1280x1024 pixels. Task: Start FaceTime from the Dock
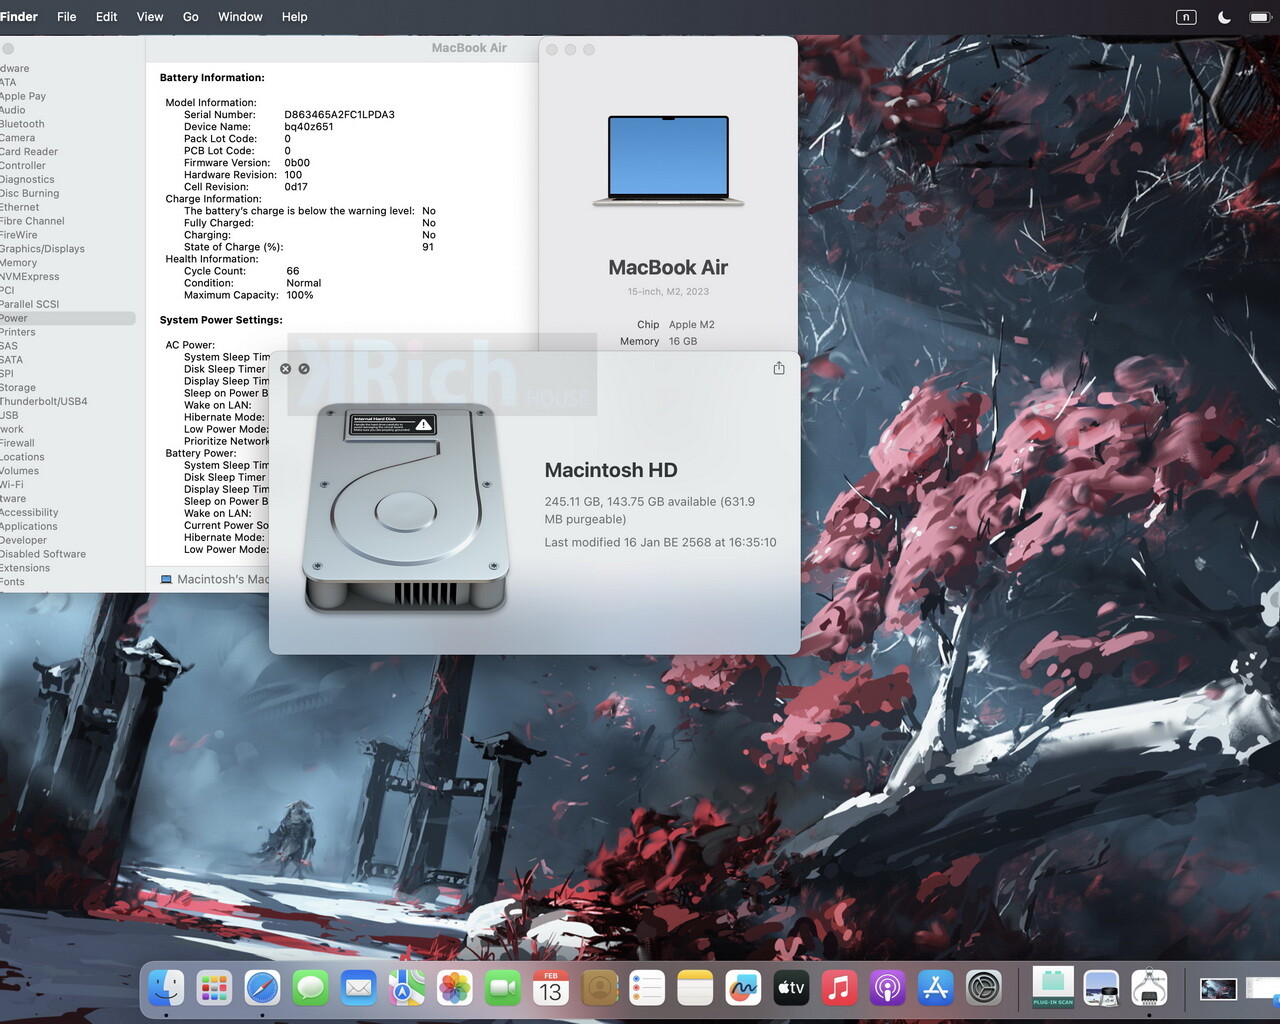click(503, 989)
